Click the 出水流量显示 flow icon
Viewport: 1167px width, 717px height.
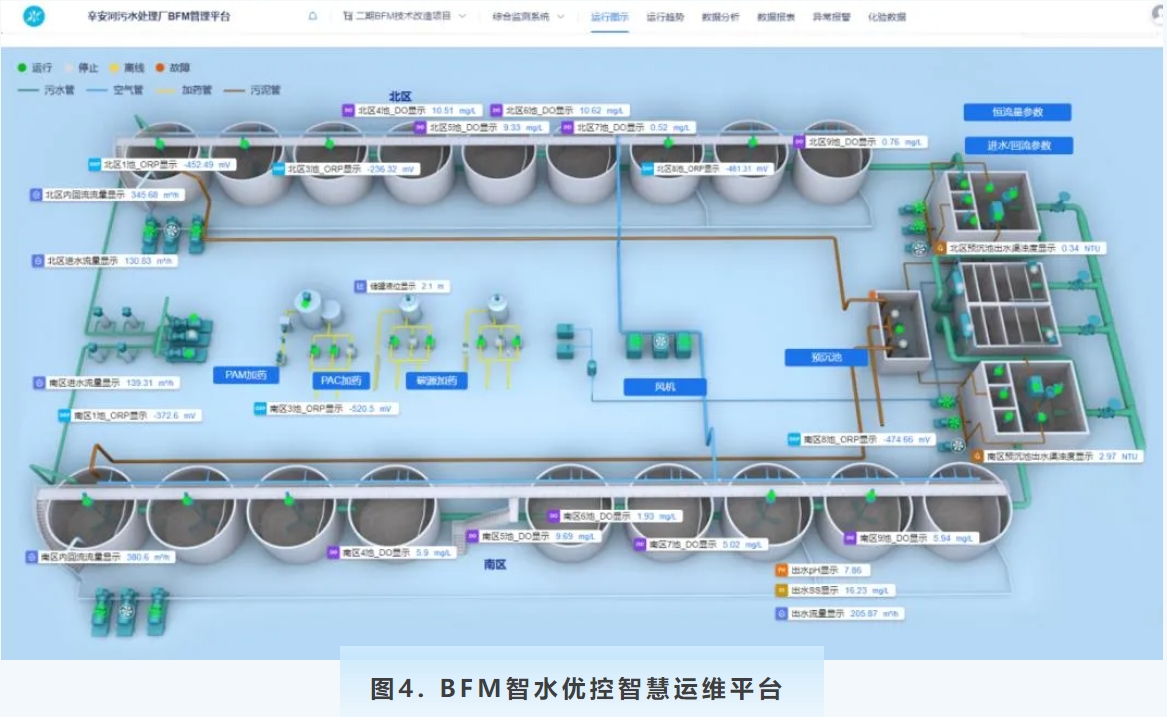(x=782, y=613)
